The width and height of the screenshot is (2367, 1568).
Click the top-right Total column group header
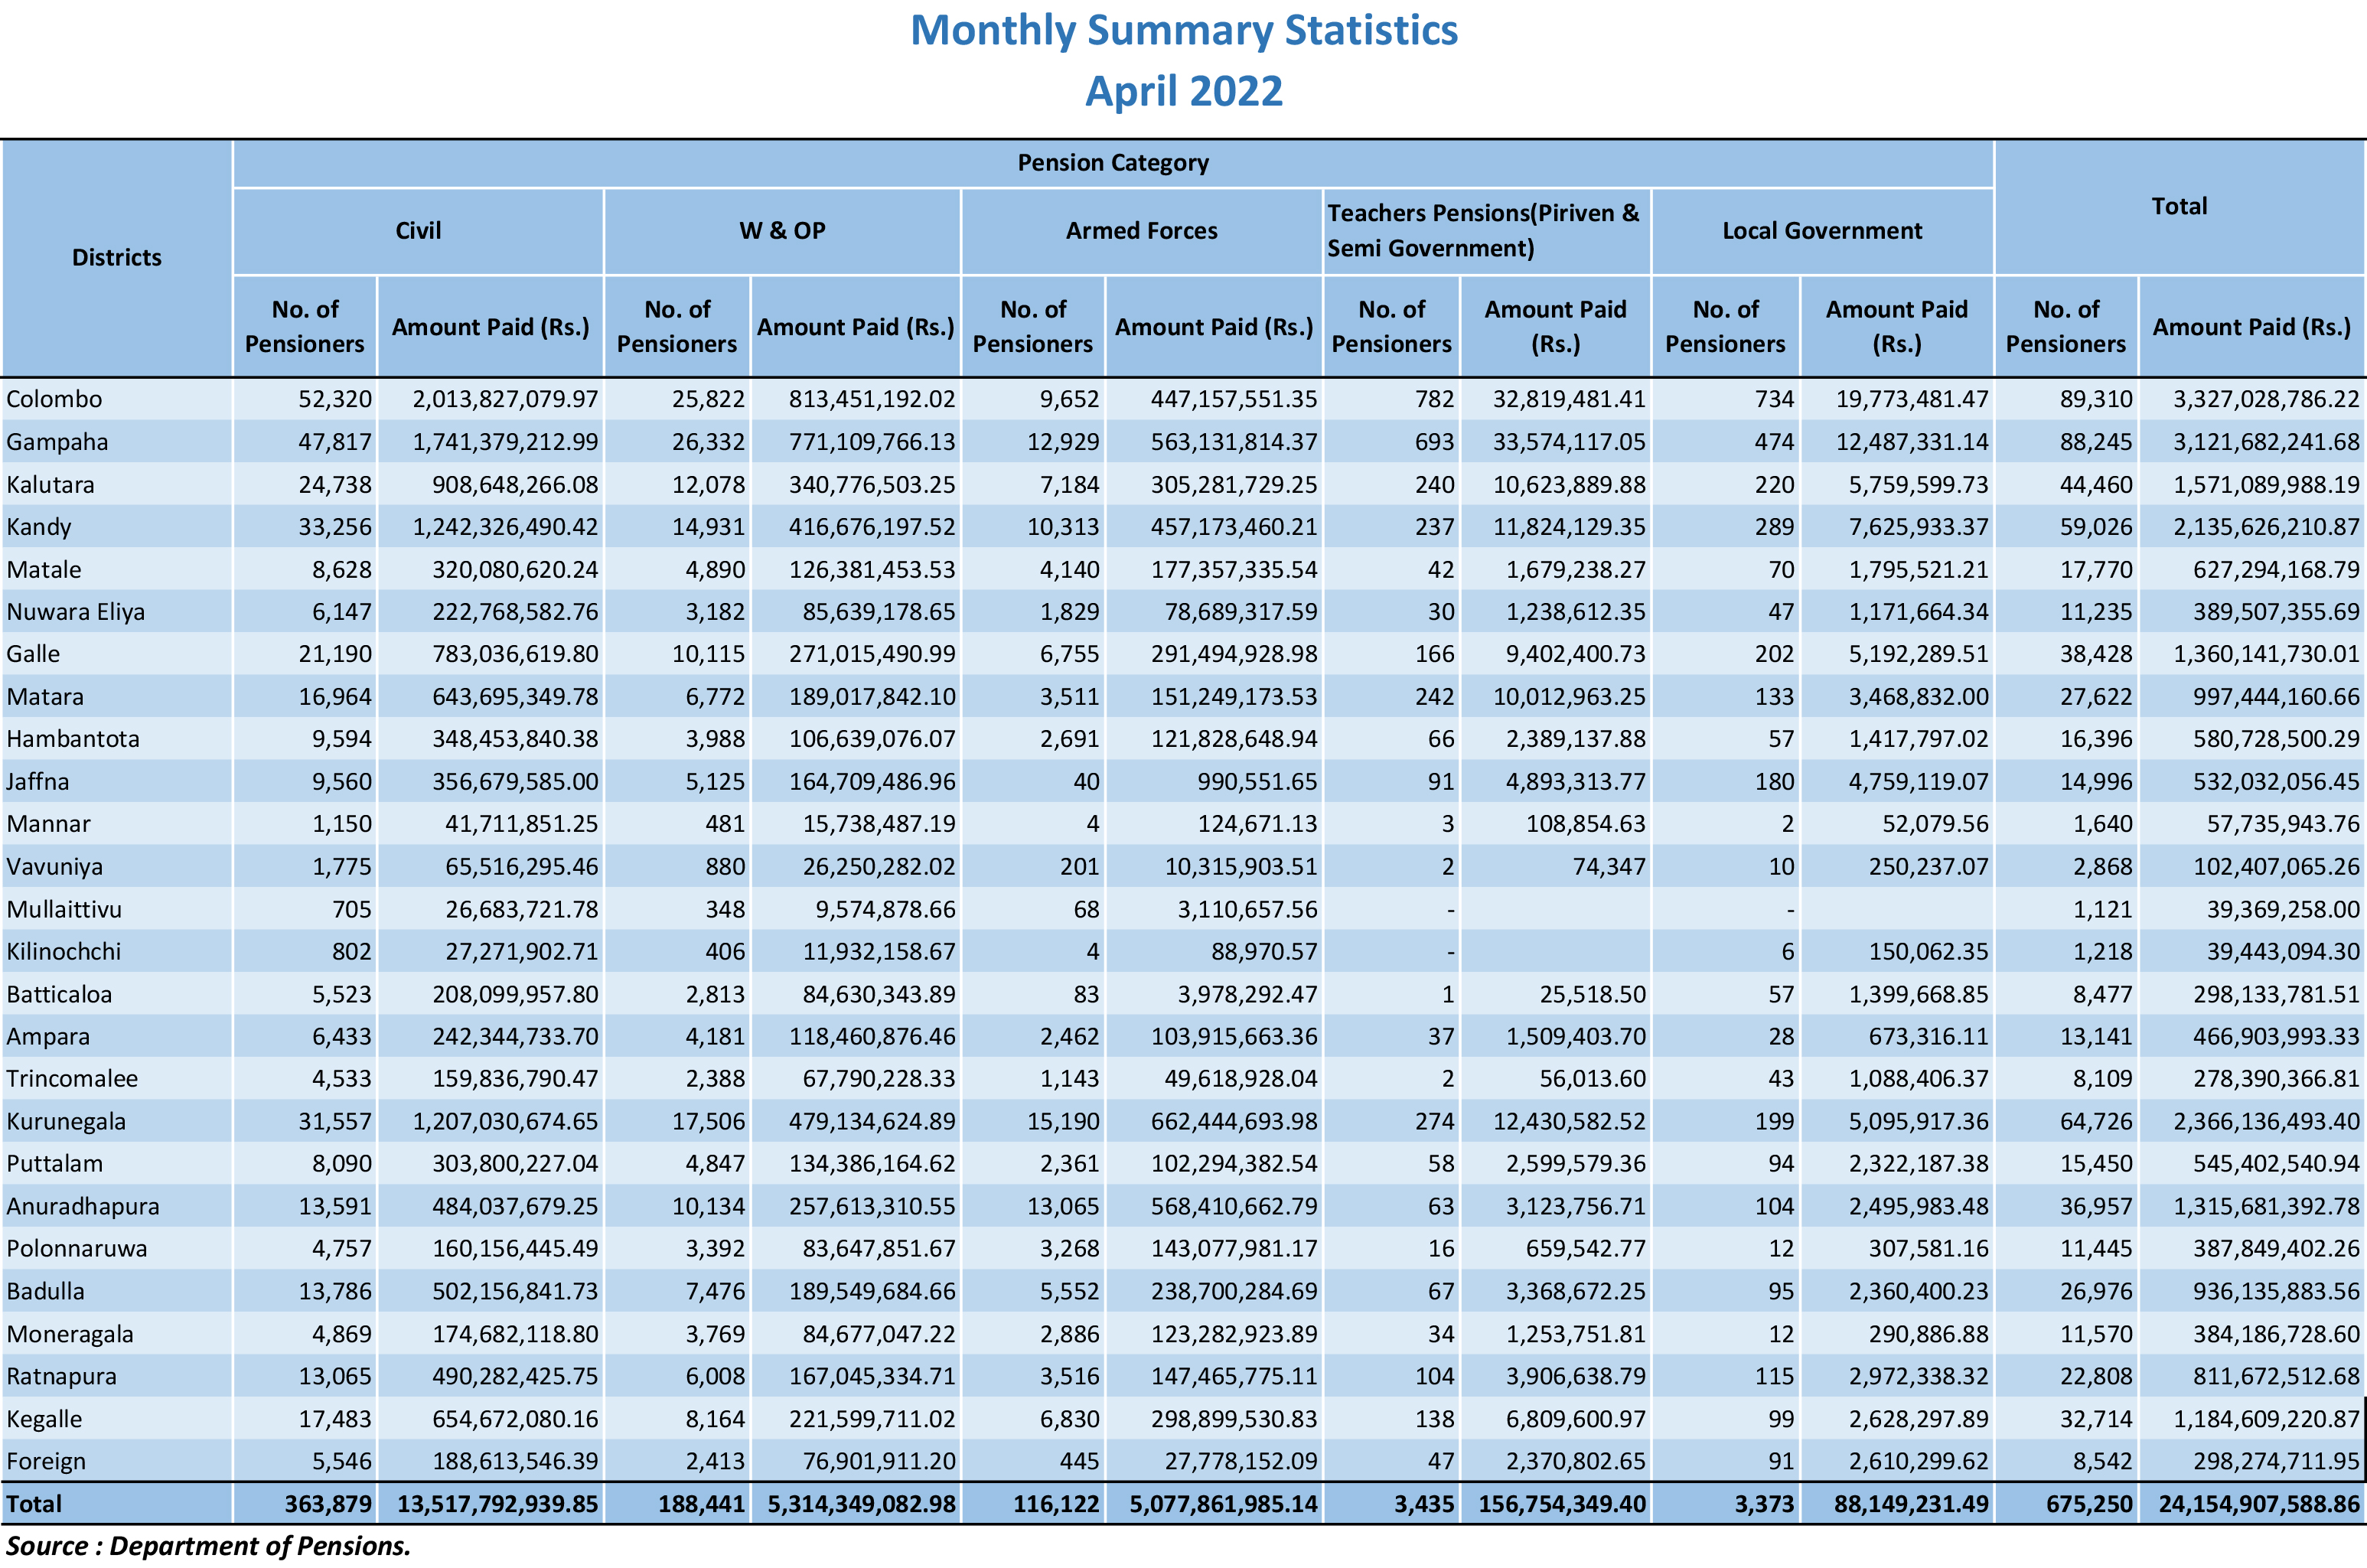pyautogui.click(x=2179, y=207)
